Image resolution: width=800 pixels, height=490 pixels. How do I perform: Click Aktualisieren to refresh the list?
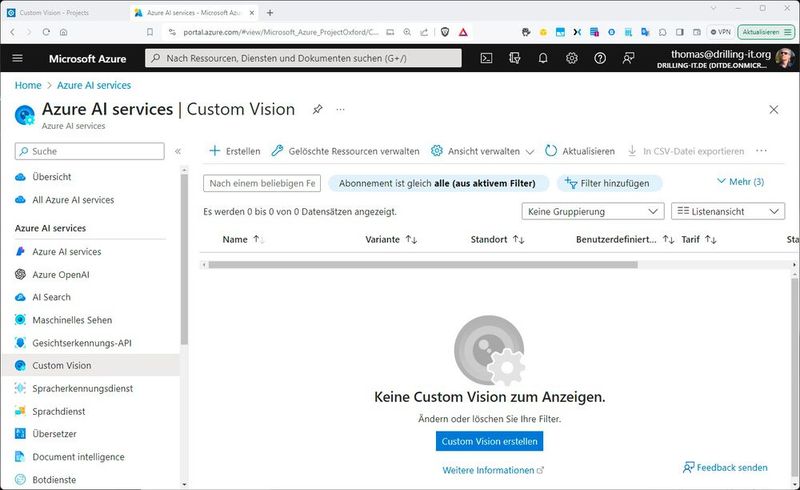(x=580, y=151)
